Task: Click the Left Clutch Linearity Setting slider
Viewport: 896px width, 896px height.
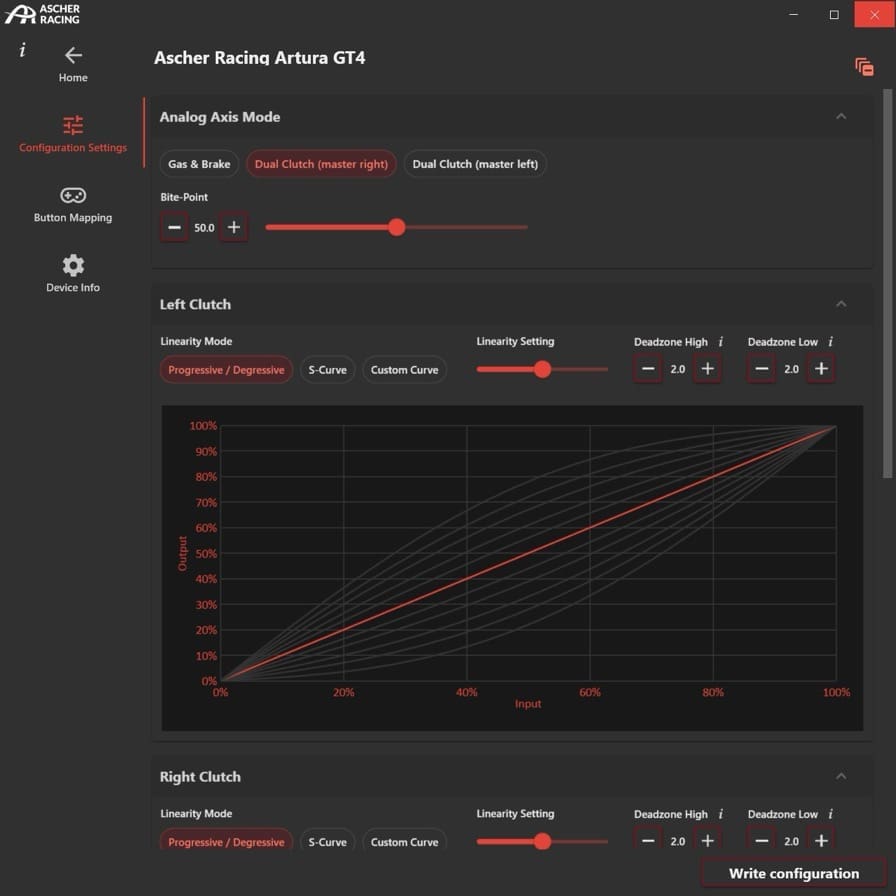Action: pos(542,369)
